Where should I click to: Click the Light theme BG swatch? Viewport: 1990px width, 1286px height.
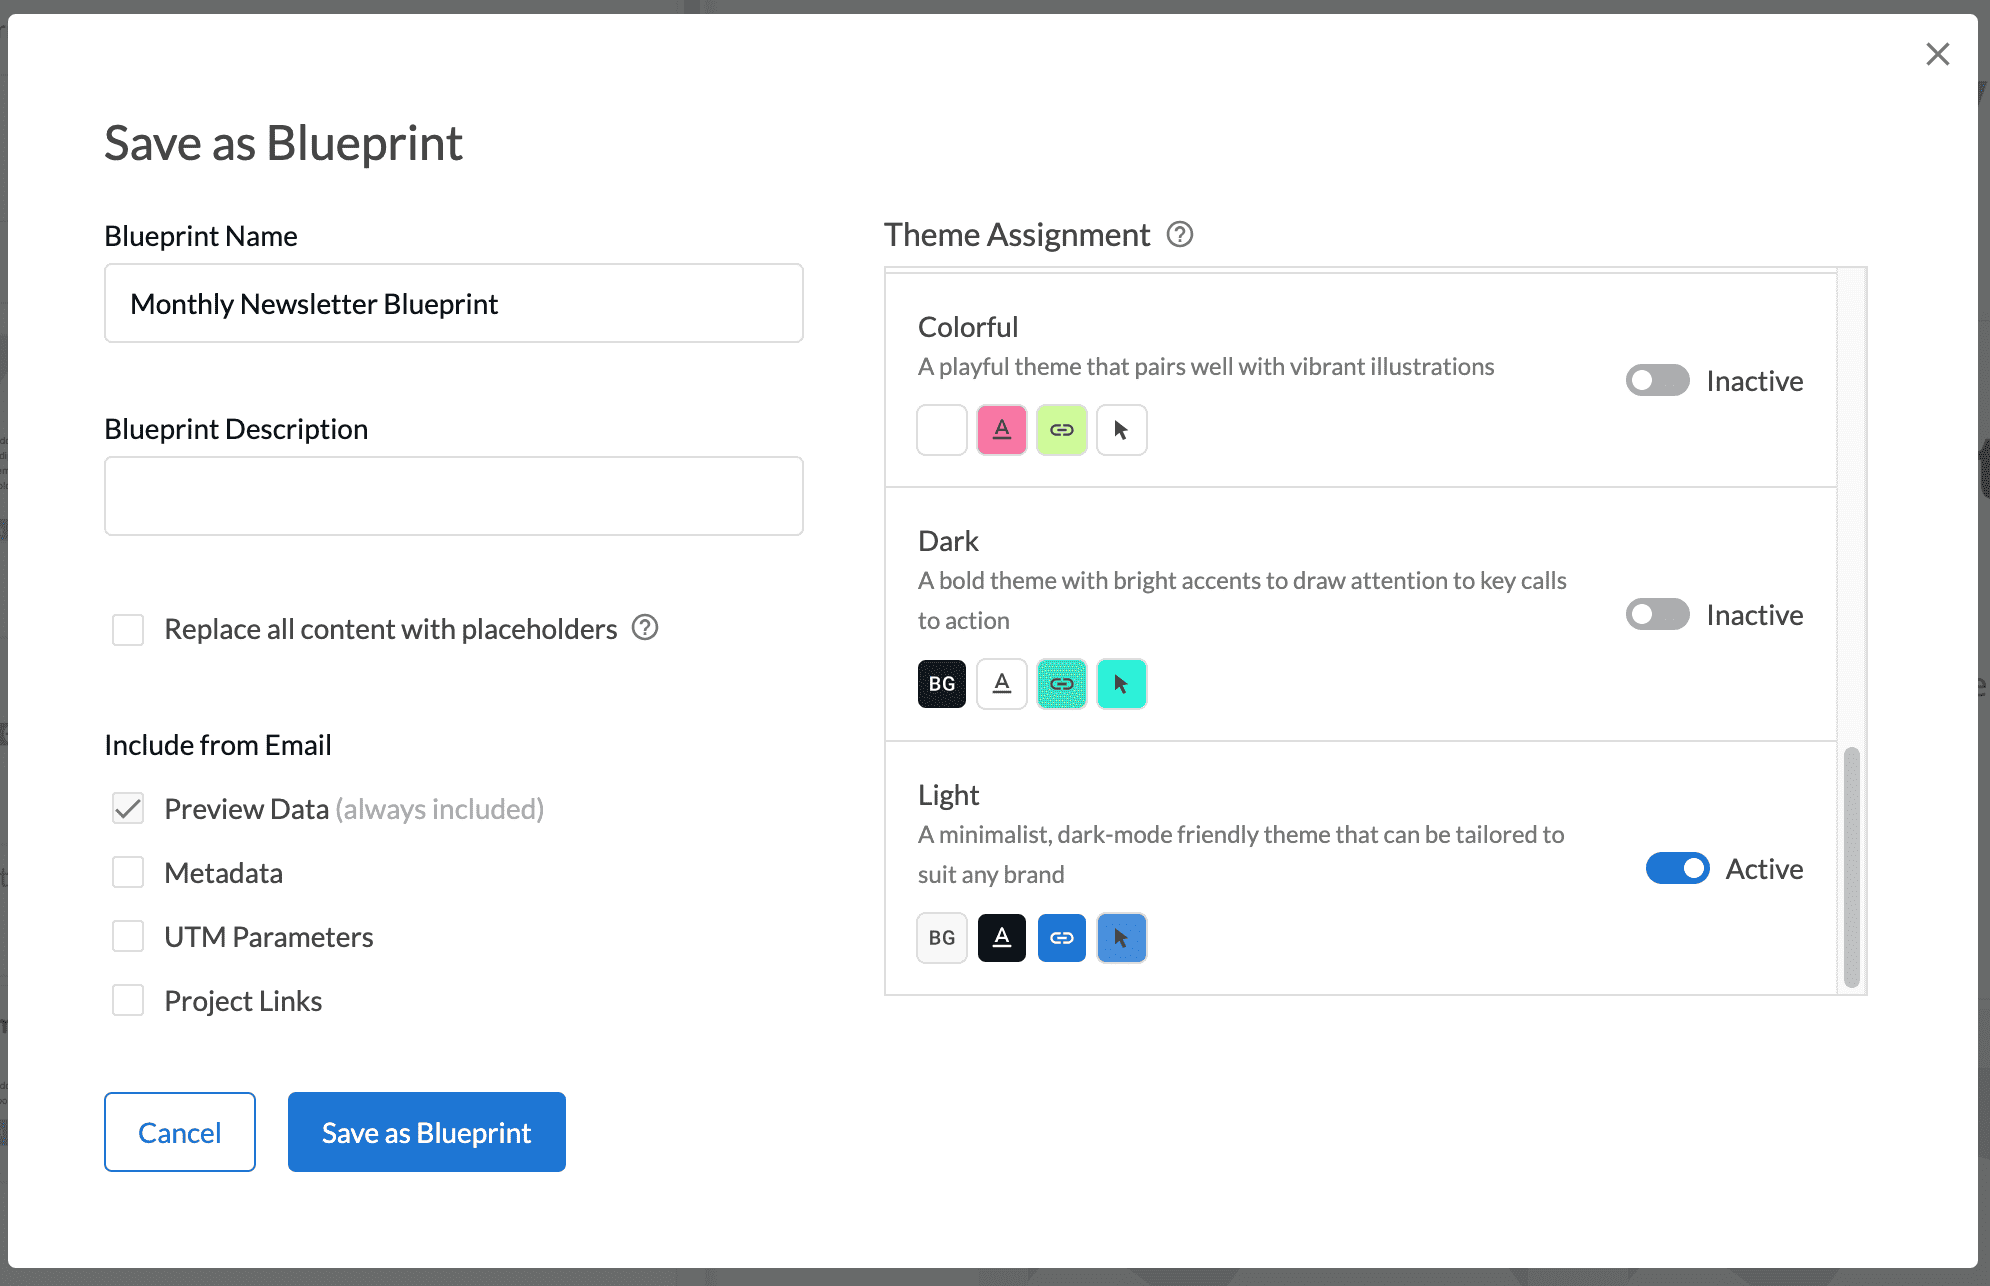tap(942, 938)
